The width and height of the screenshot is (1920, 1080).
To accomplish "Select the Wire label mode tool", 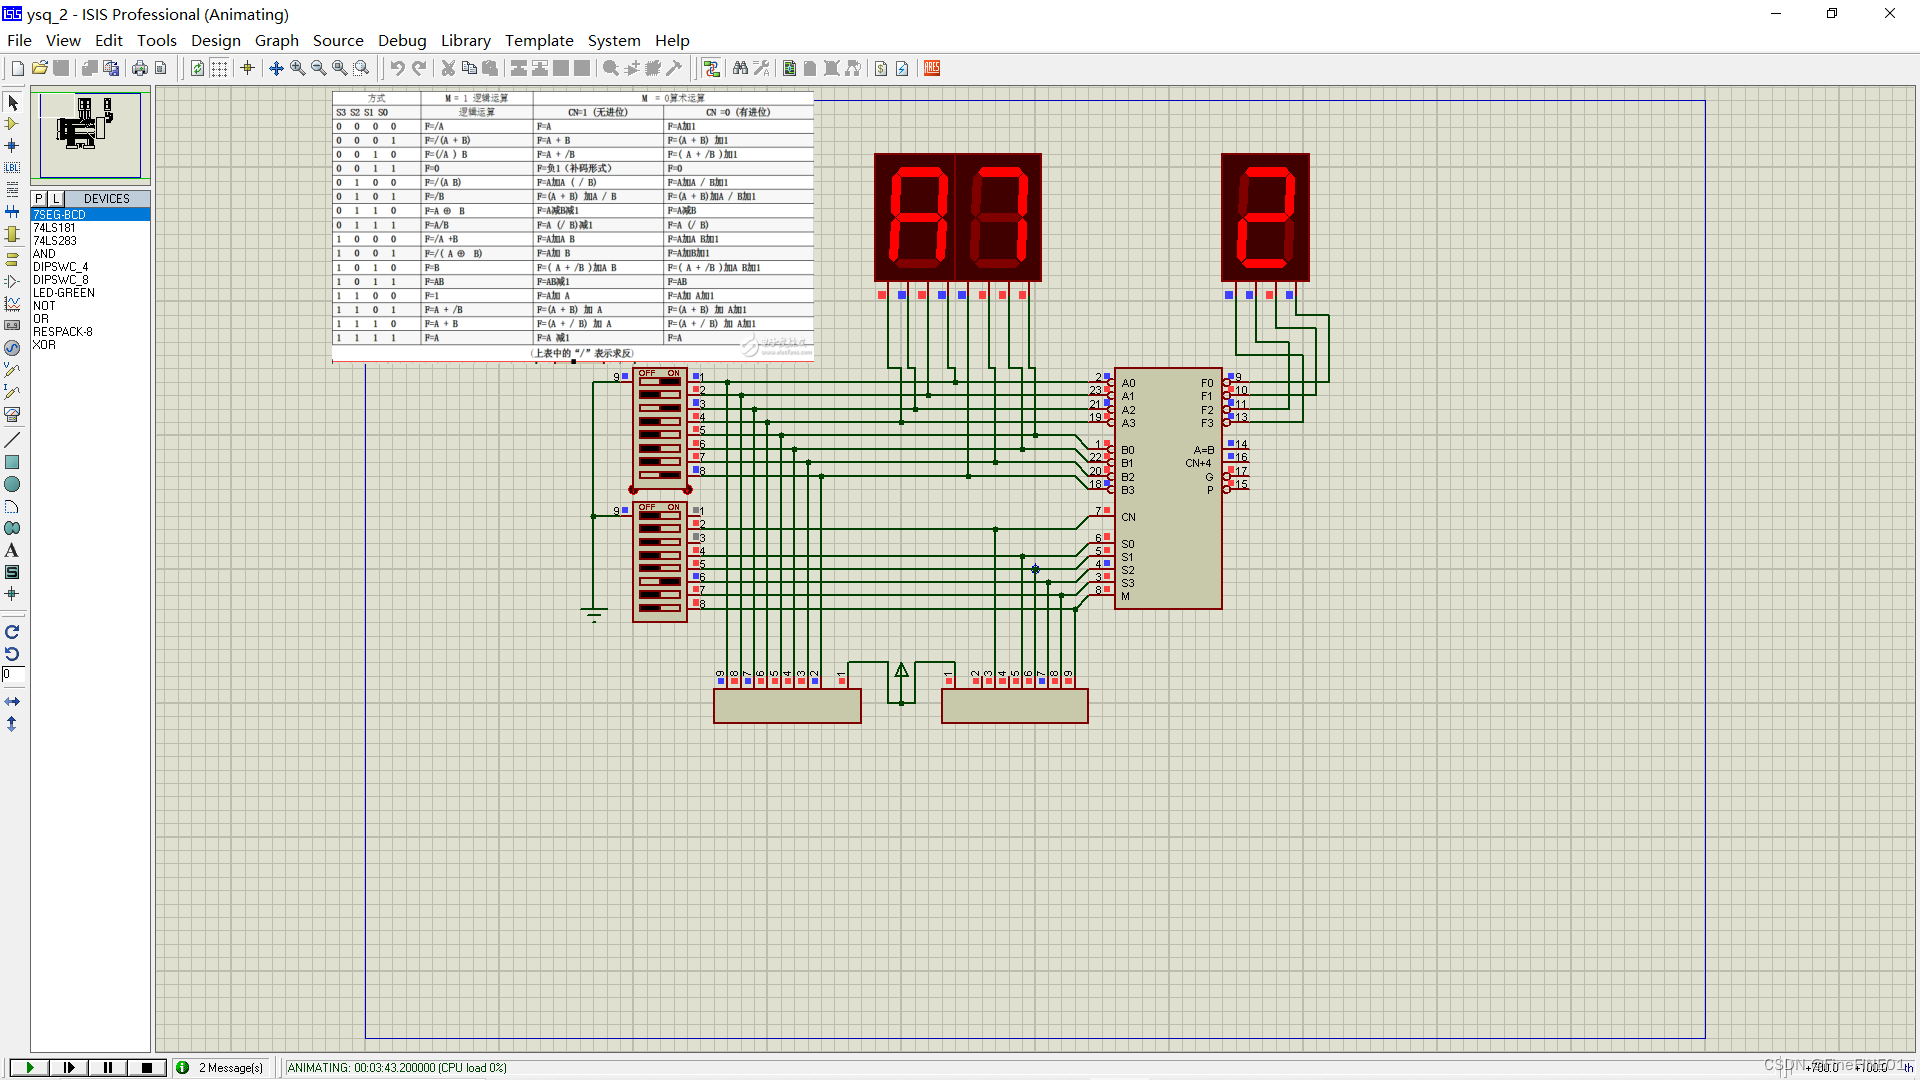I will click(12, 168).
